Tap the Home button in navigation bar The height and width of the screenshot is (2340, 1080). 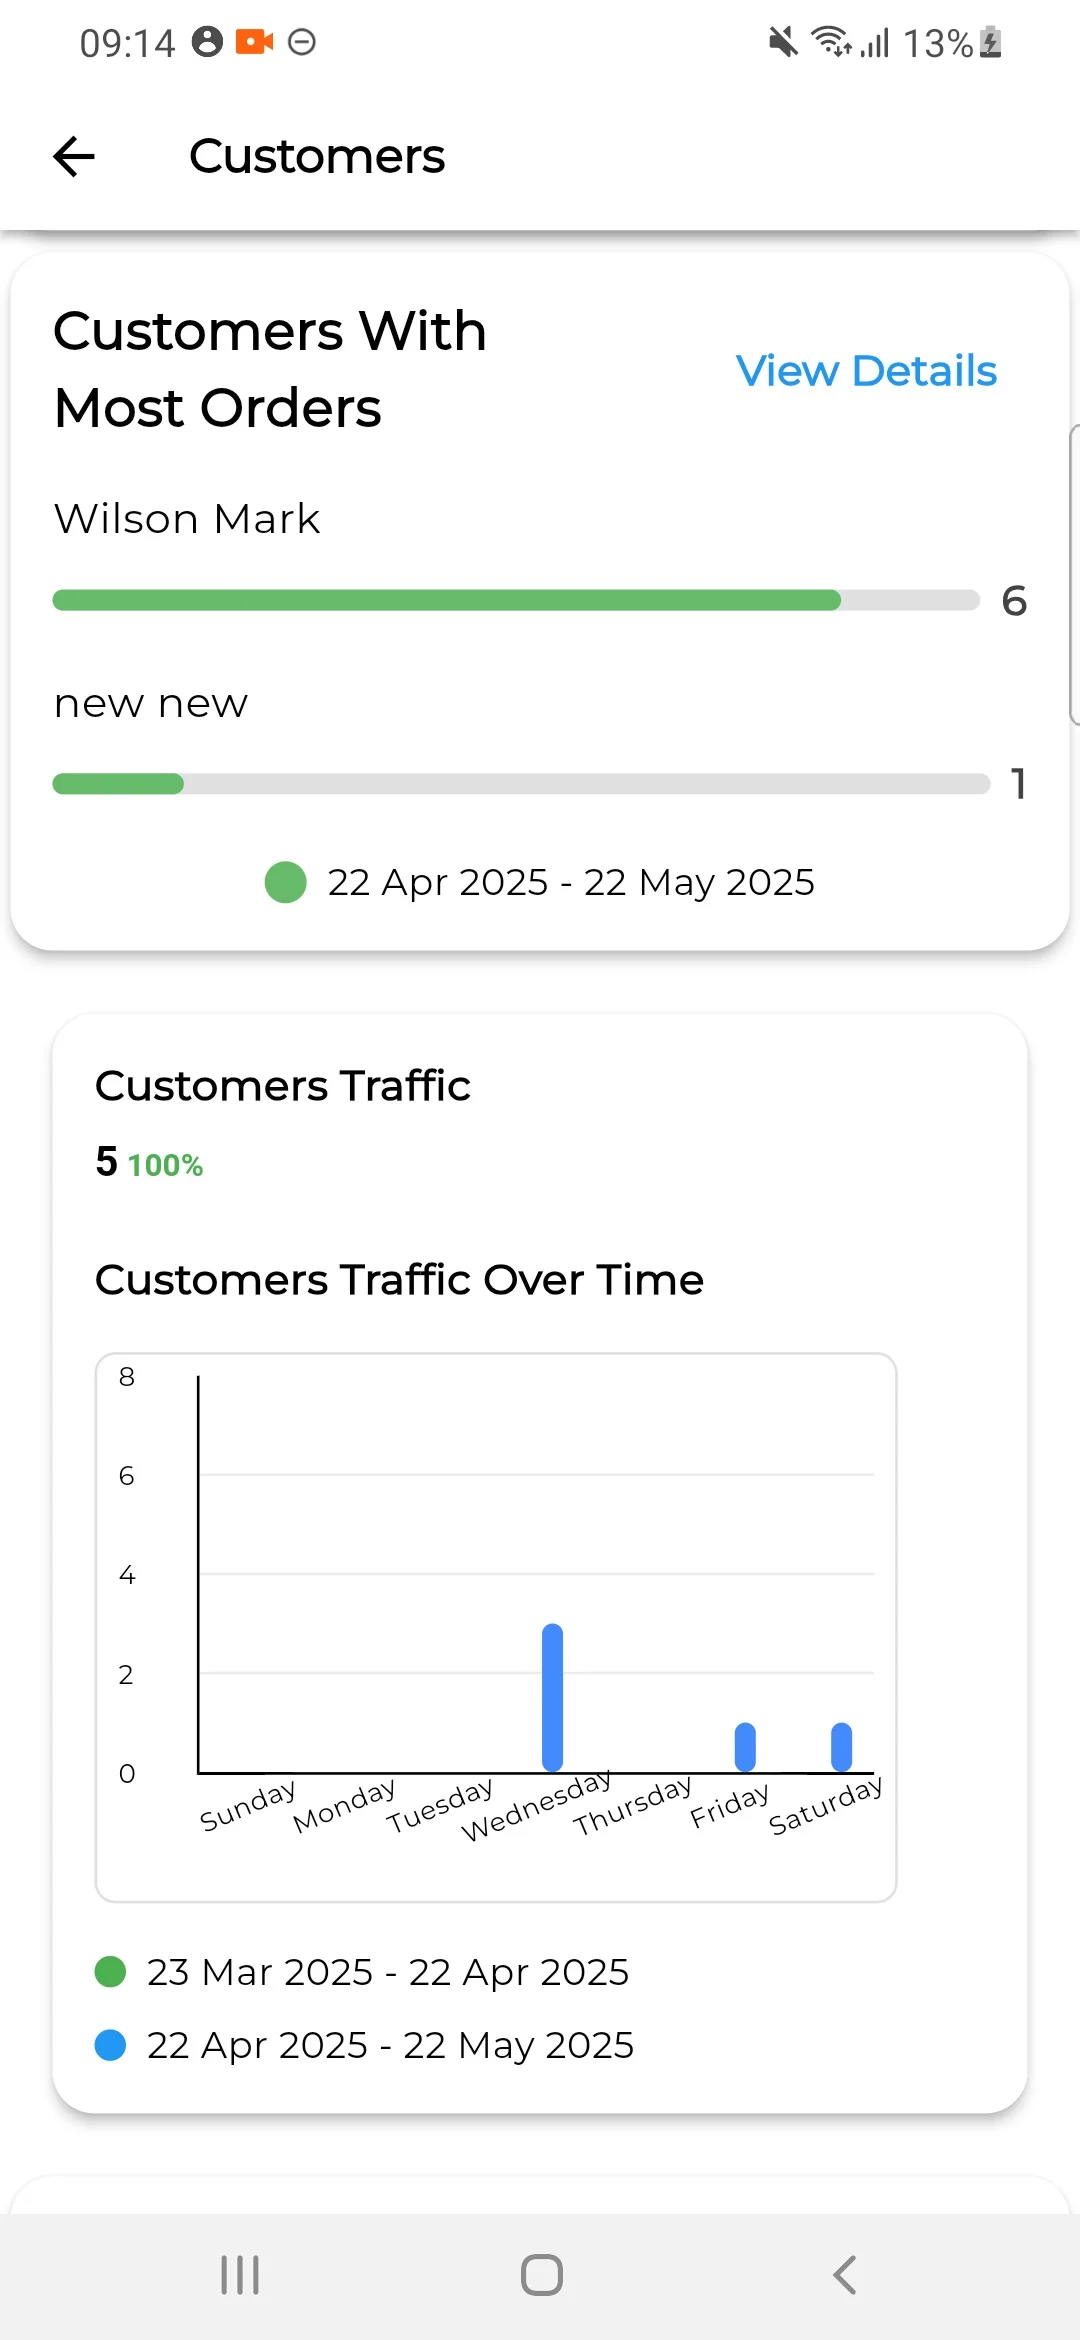click(x=540, y=2276)
